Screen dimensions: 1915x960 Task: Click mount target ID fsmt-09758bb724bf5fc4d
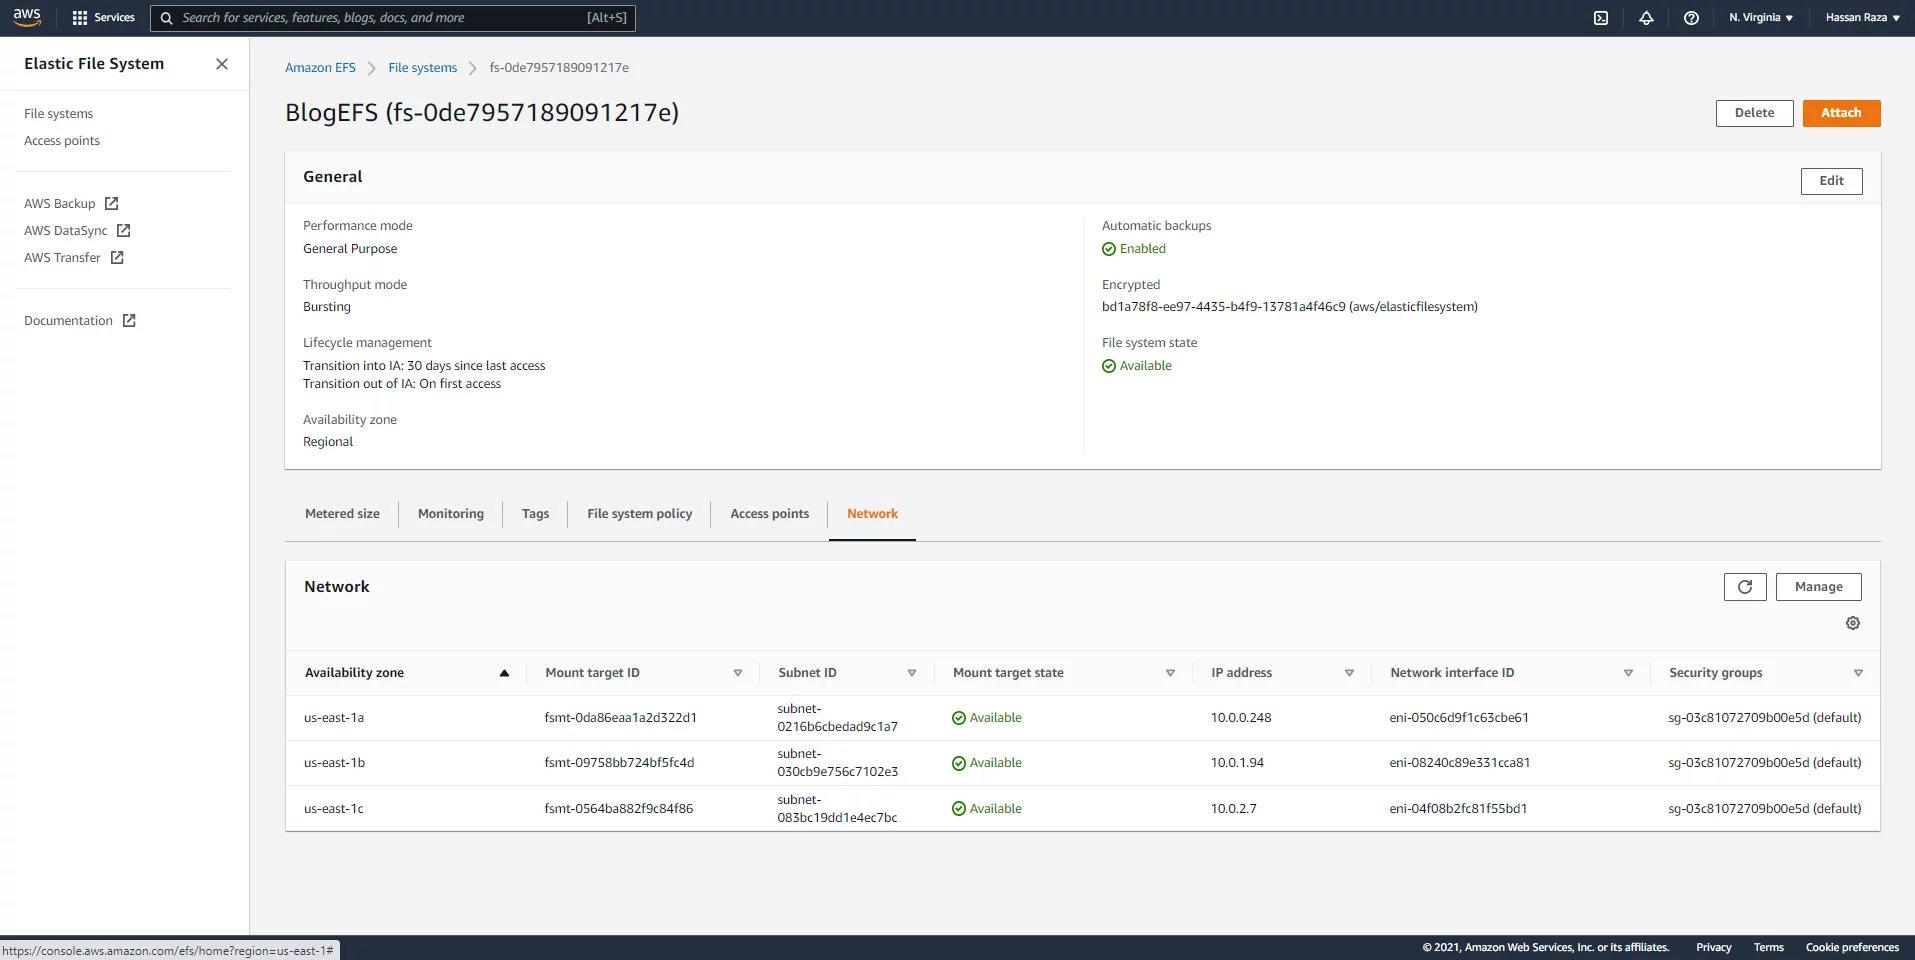coord(619,763)
